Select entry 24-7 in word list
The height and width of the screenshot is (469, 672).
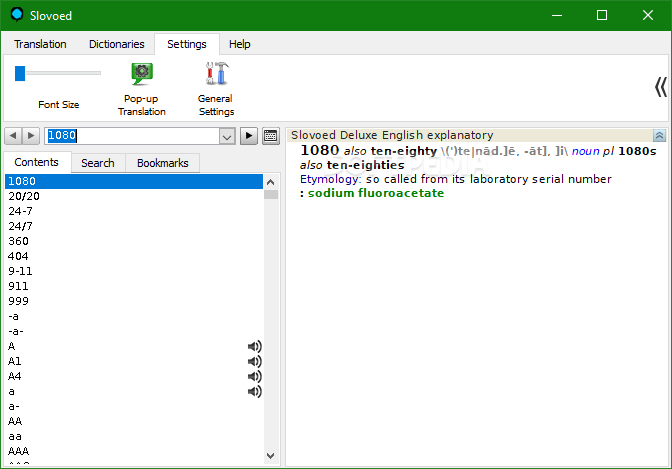point(134,211)
